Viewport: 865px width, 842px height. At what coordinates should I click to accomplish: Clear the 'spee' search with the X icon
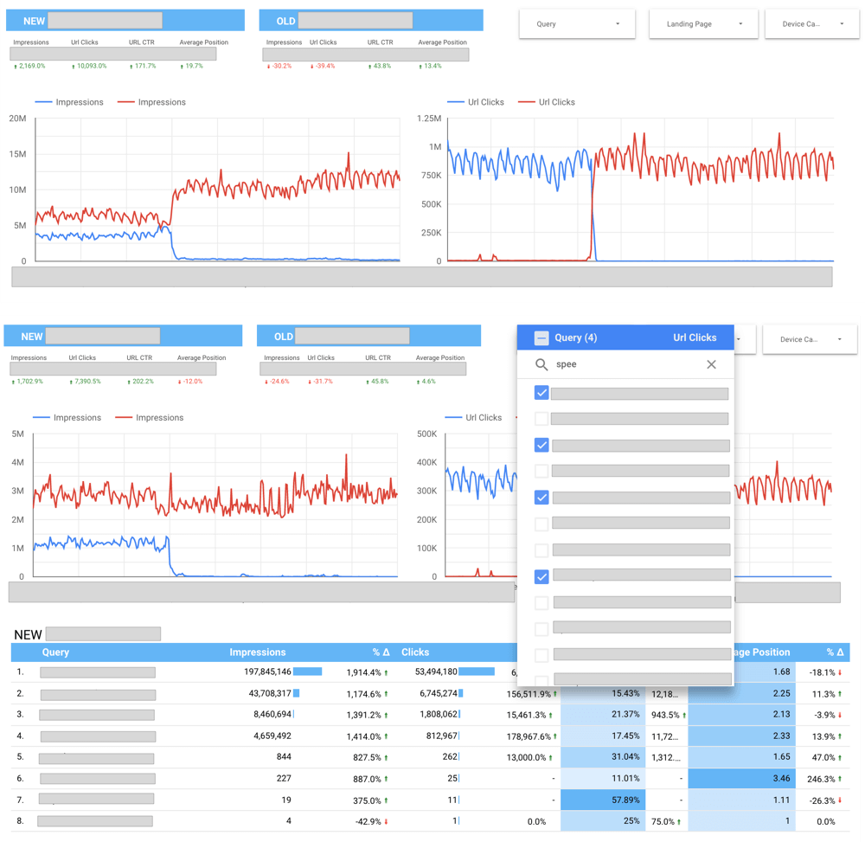pyautogui.click(x=711, y=365)
